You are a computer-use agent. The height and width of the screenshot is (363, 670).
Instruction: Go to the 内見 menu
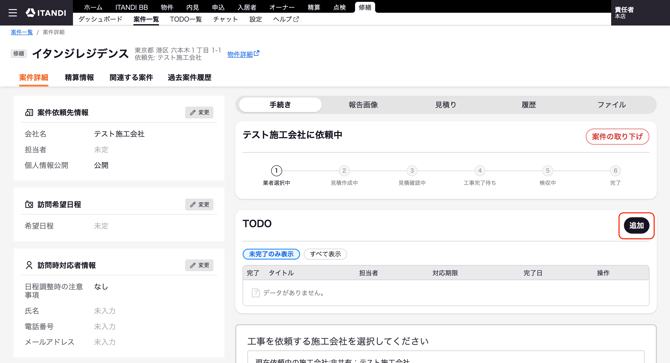pos(192,7)
